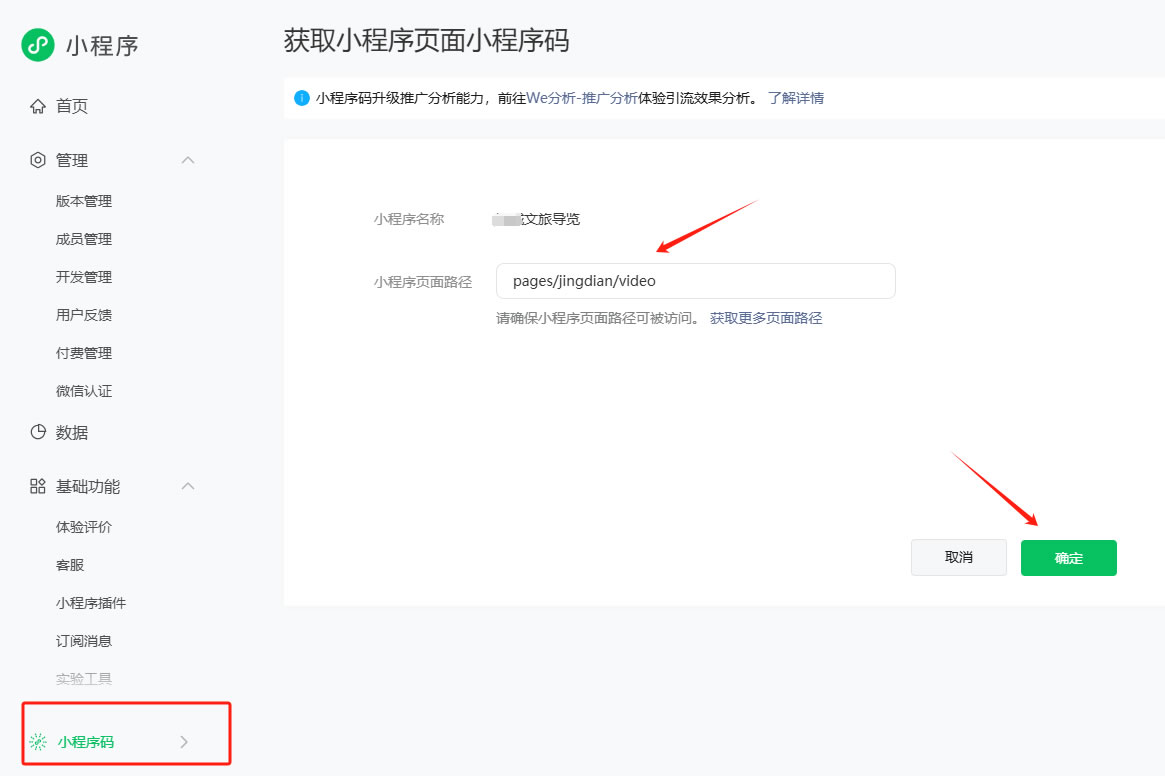Click the blue info icon in the notice bar
Viewport: 1165px width, 776px height.
click(302, 98)
